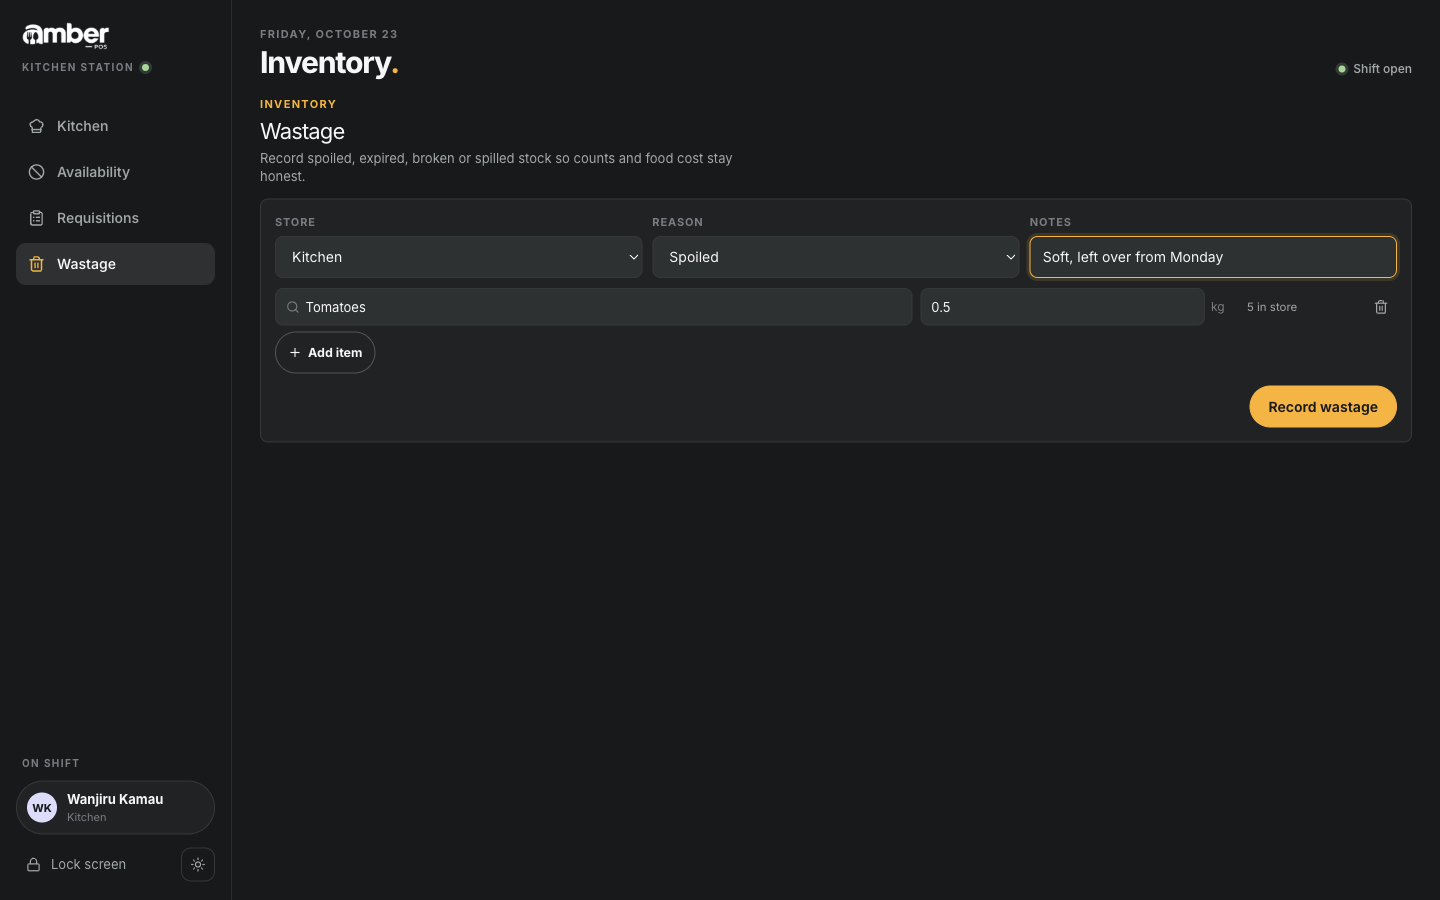Screen dimensions: 1440x900
Task: Open the Requisitions section
Action: tap(115, 218)
